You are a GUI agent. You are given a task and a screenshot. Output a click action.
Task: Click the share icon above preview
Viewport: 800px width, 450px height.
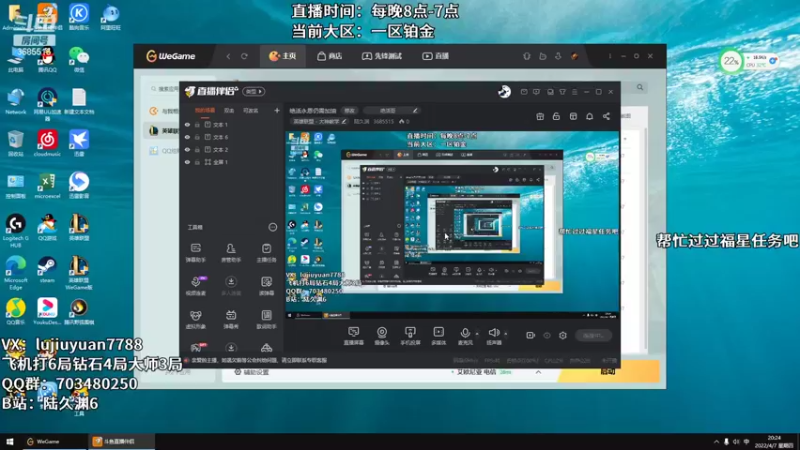pyautogui.click(x=606, y=116)
